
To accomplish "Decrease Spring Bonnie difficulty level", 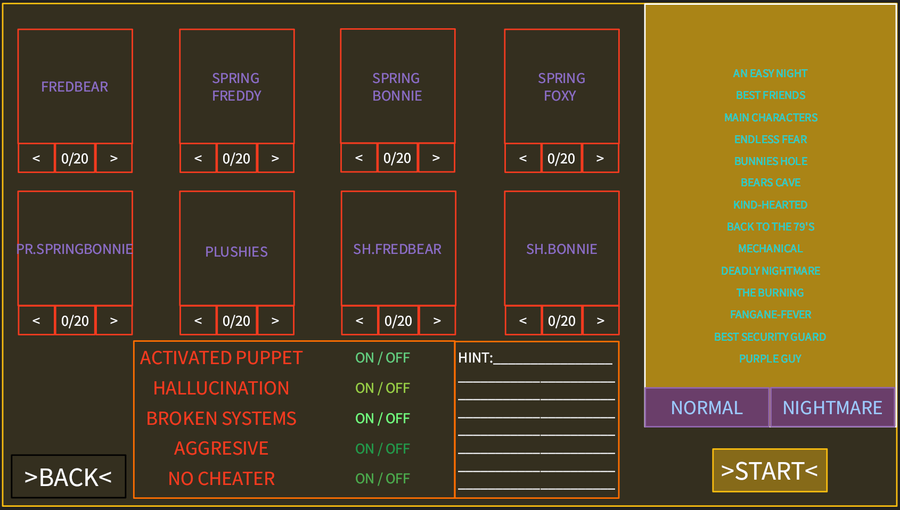I will (359, 157).
